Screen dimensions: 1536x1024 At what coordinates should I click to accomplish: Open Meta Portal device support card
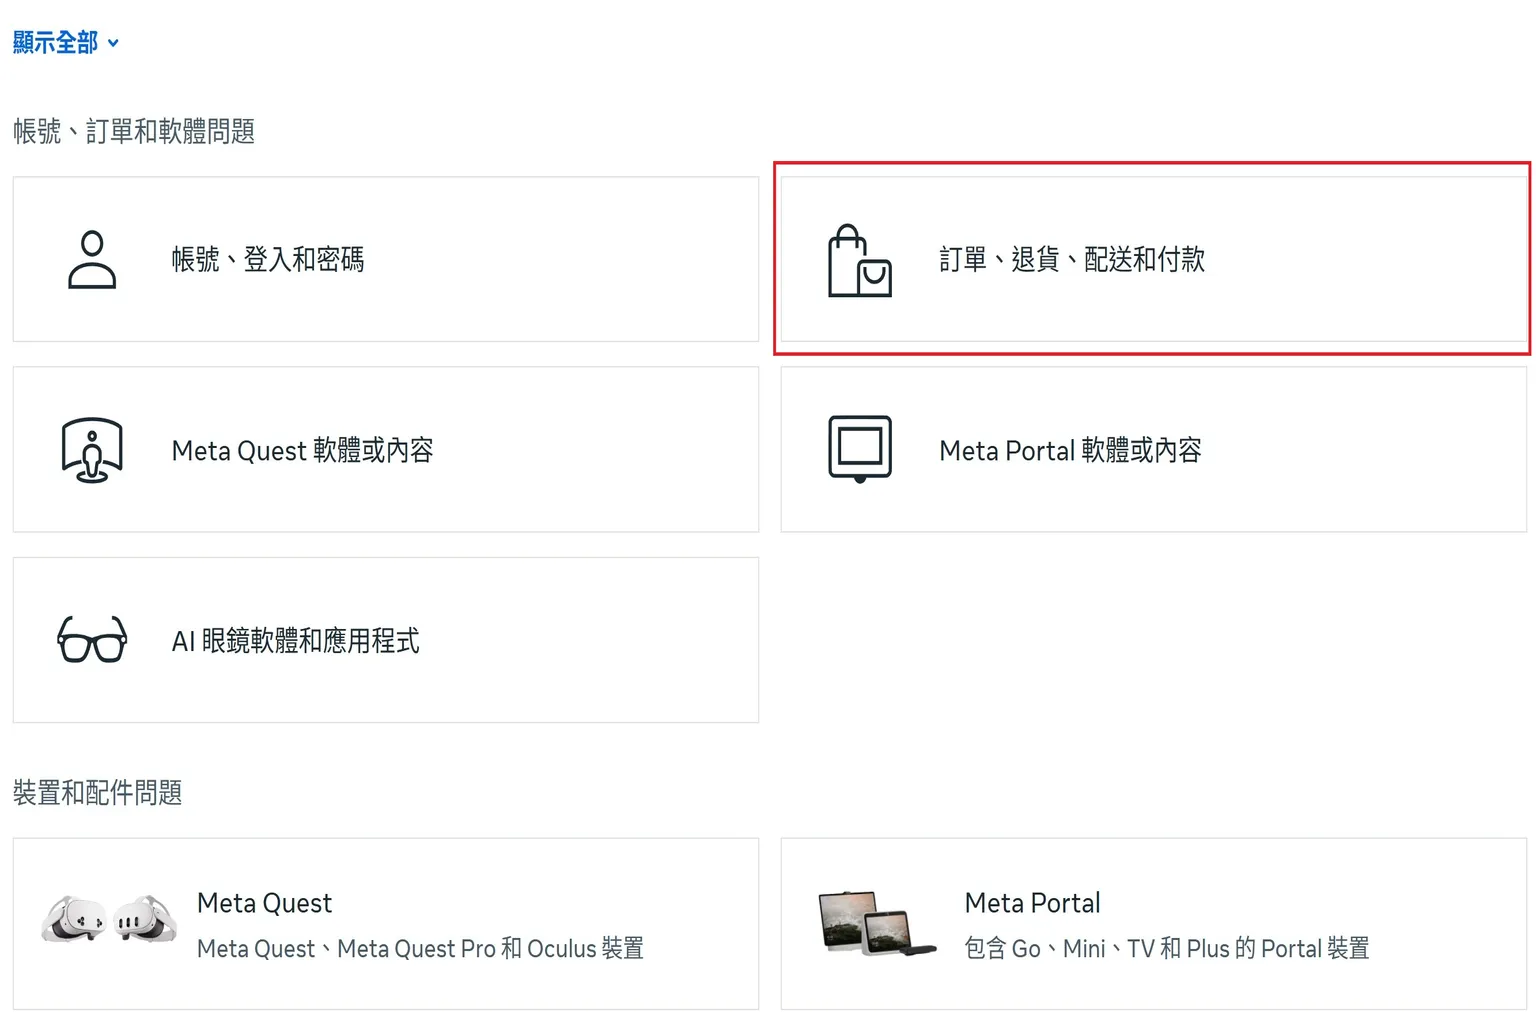click(x=1153, y=922)
